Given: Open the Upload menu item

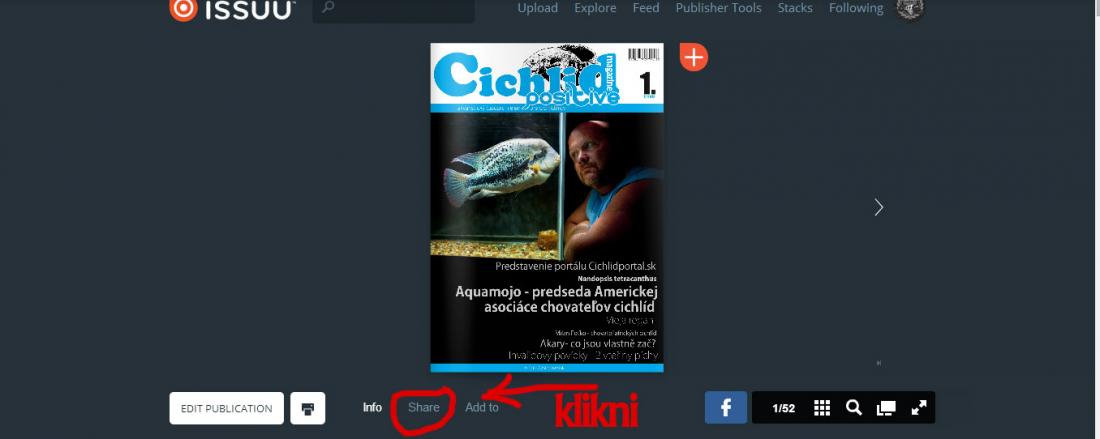Looking at the screenshot, I should coord(537,8).
